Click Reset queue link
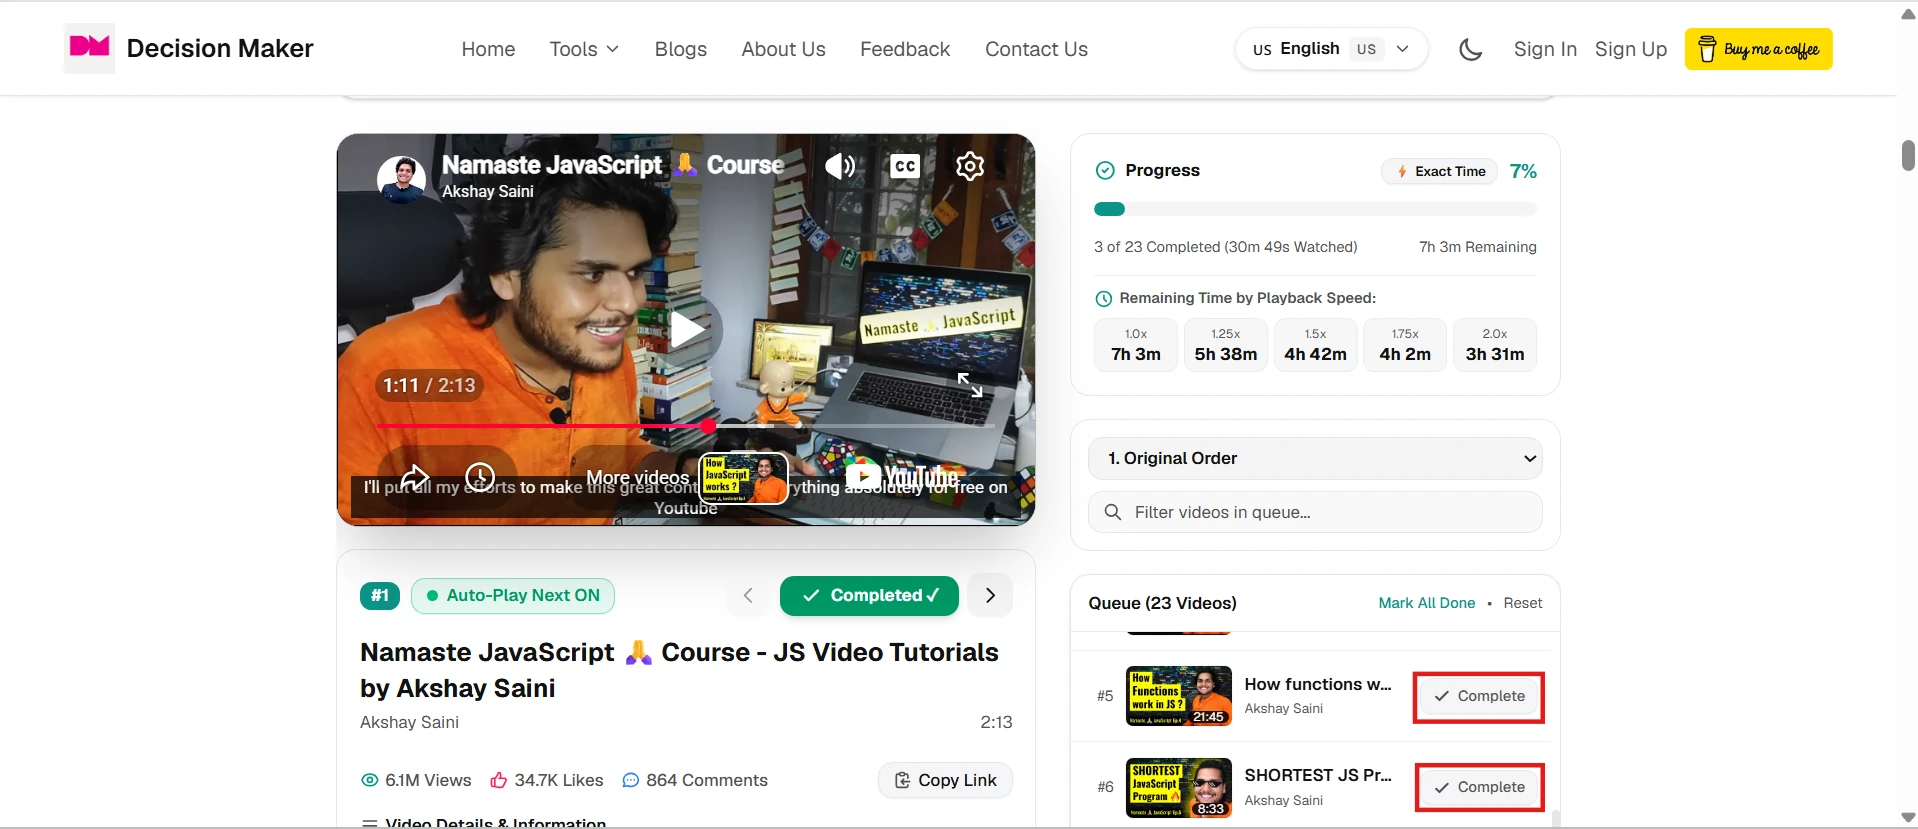Screen dimensions: 1918x829 [1523, 603]
